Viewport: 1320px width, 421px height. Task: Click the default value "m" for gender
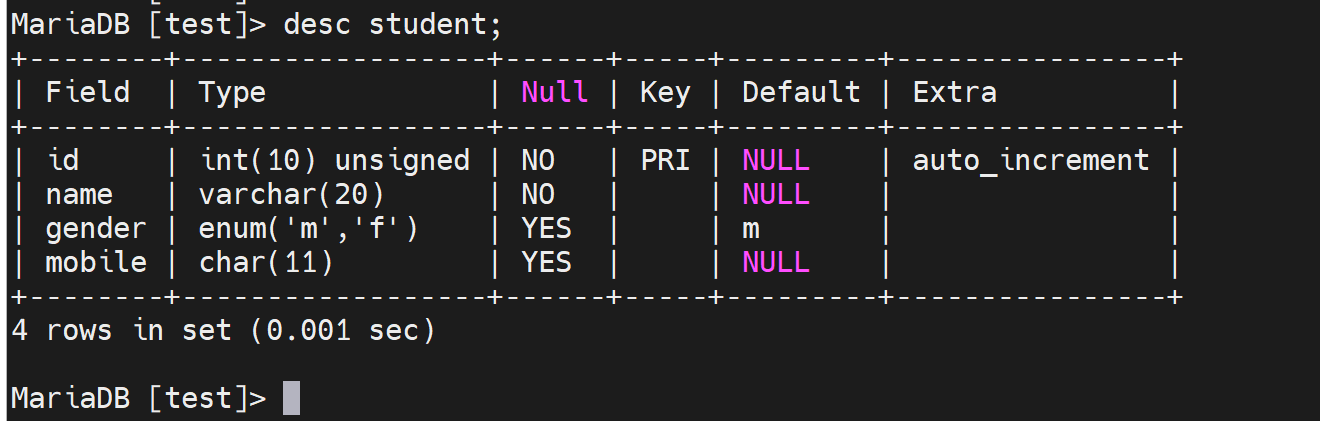[x=751, y=229]
